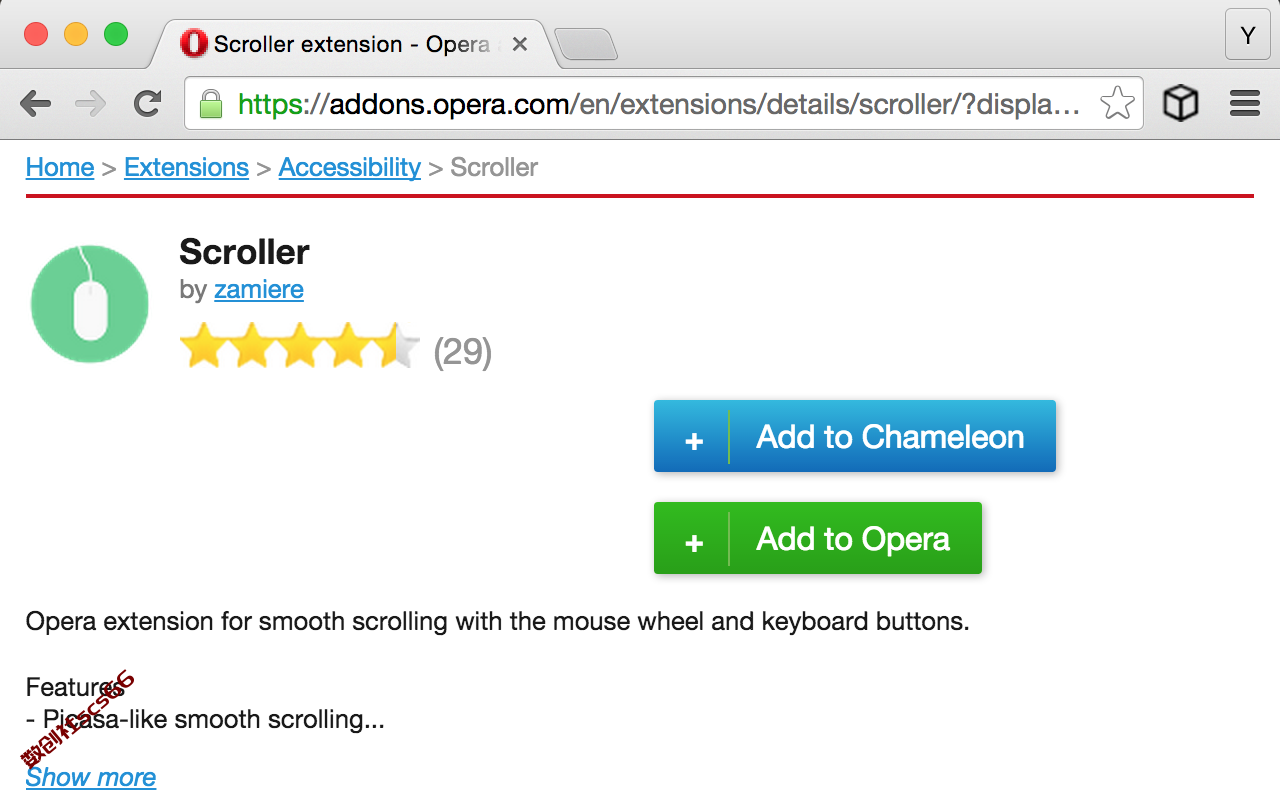Bookmark this page with the star icon
The width and height of the screenshot is (1280, 800).
[x=1117, y=103]
